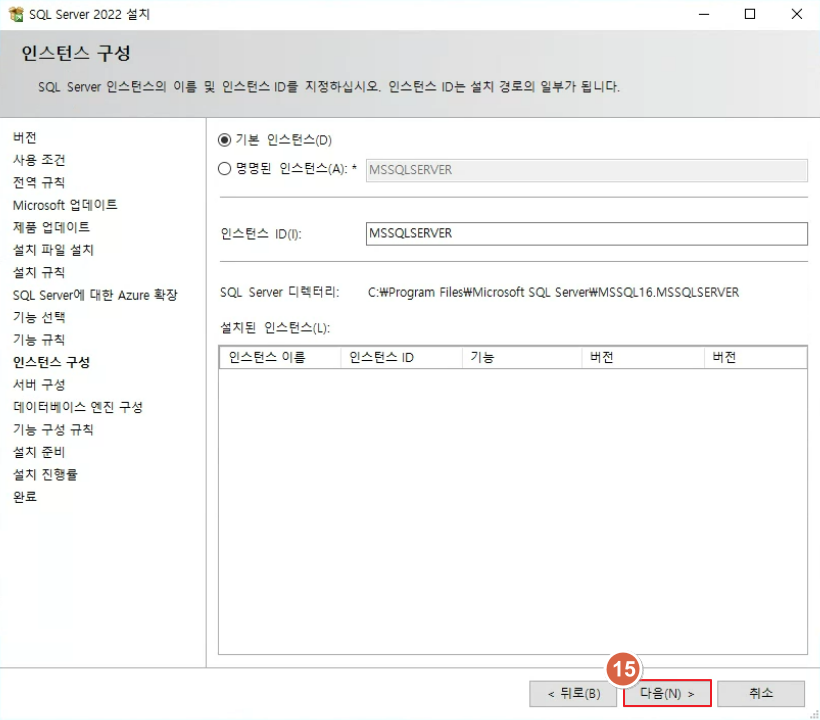Click the 설치 준비 step
The width and height of the screenshot is (820, 720).
click(x=39, y=452)
